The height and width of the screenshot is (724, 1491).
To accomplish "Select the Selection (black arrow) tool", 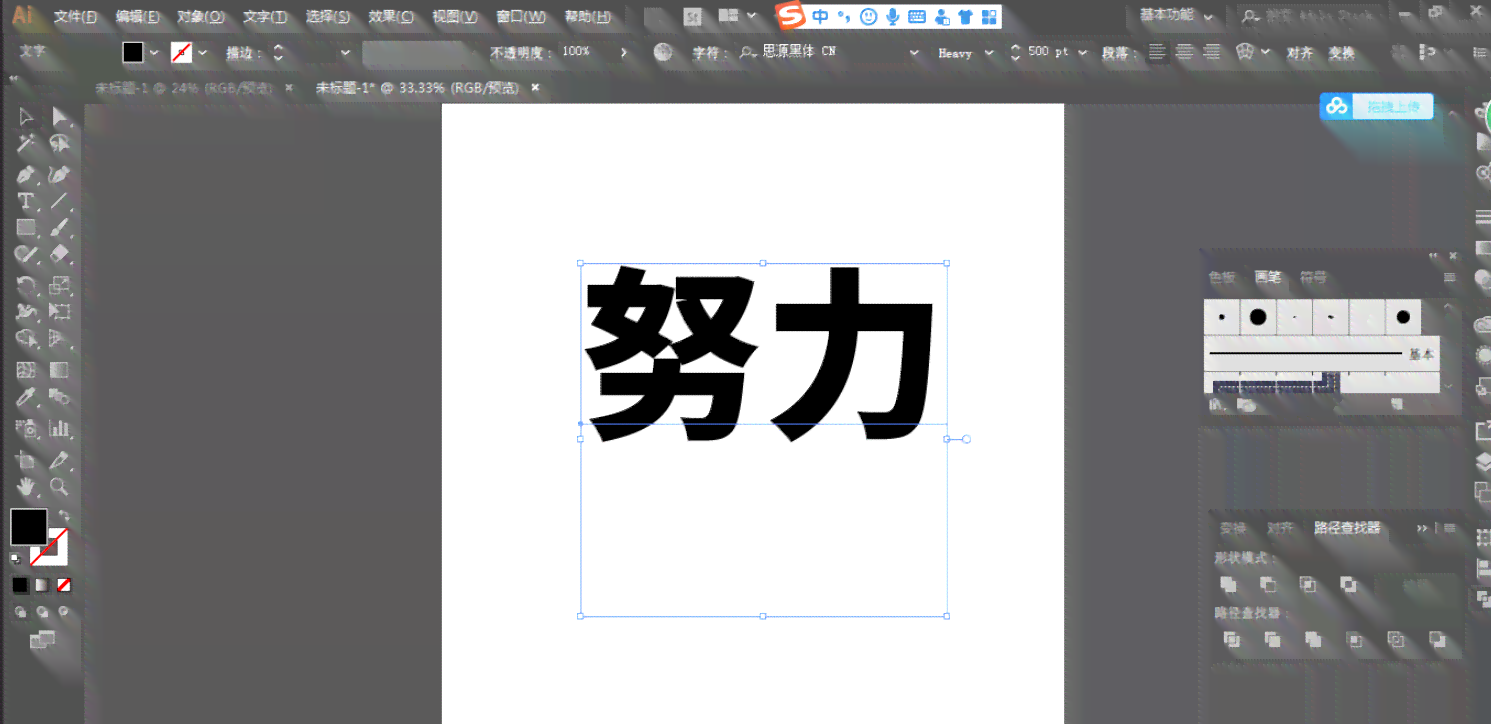I will [27, 118].
